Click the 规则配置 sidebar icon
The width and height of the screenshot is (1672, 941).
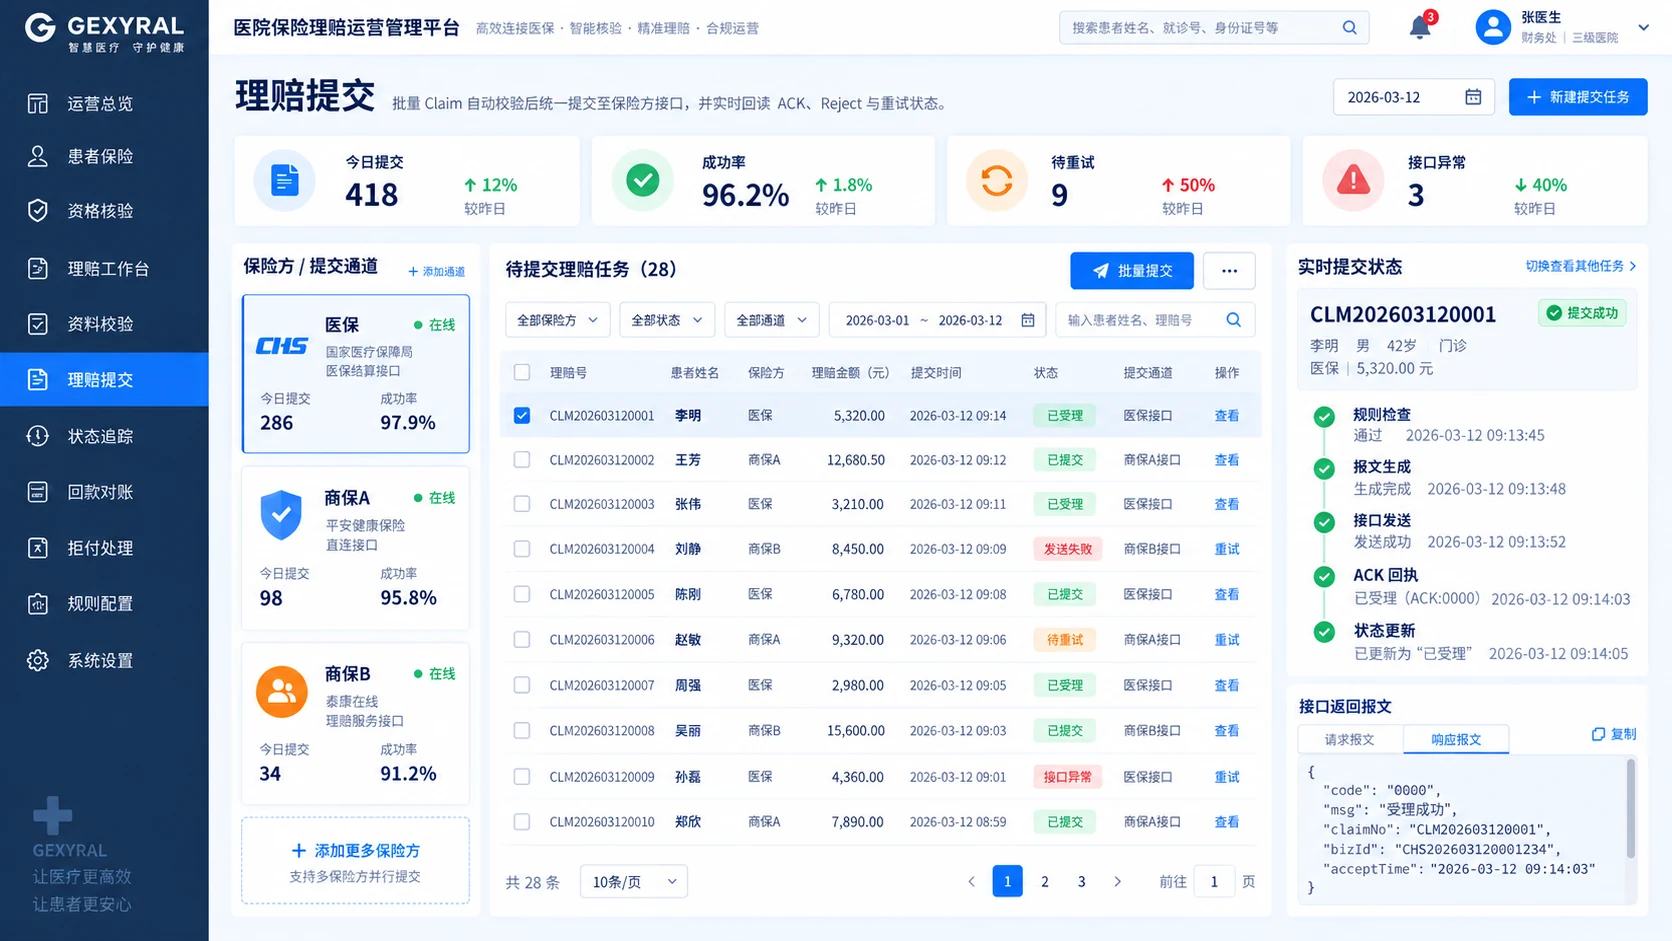coord(38,604)
